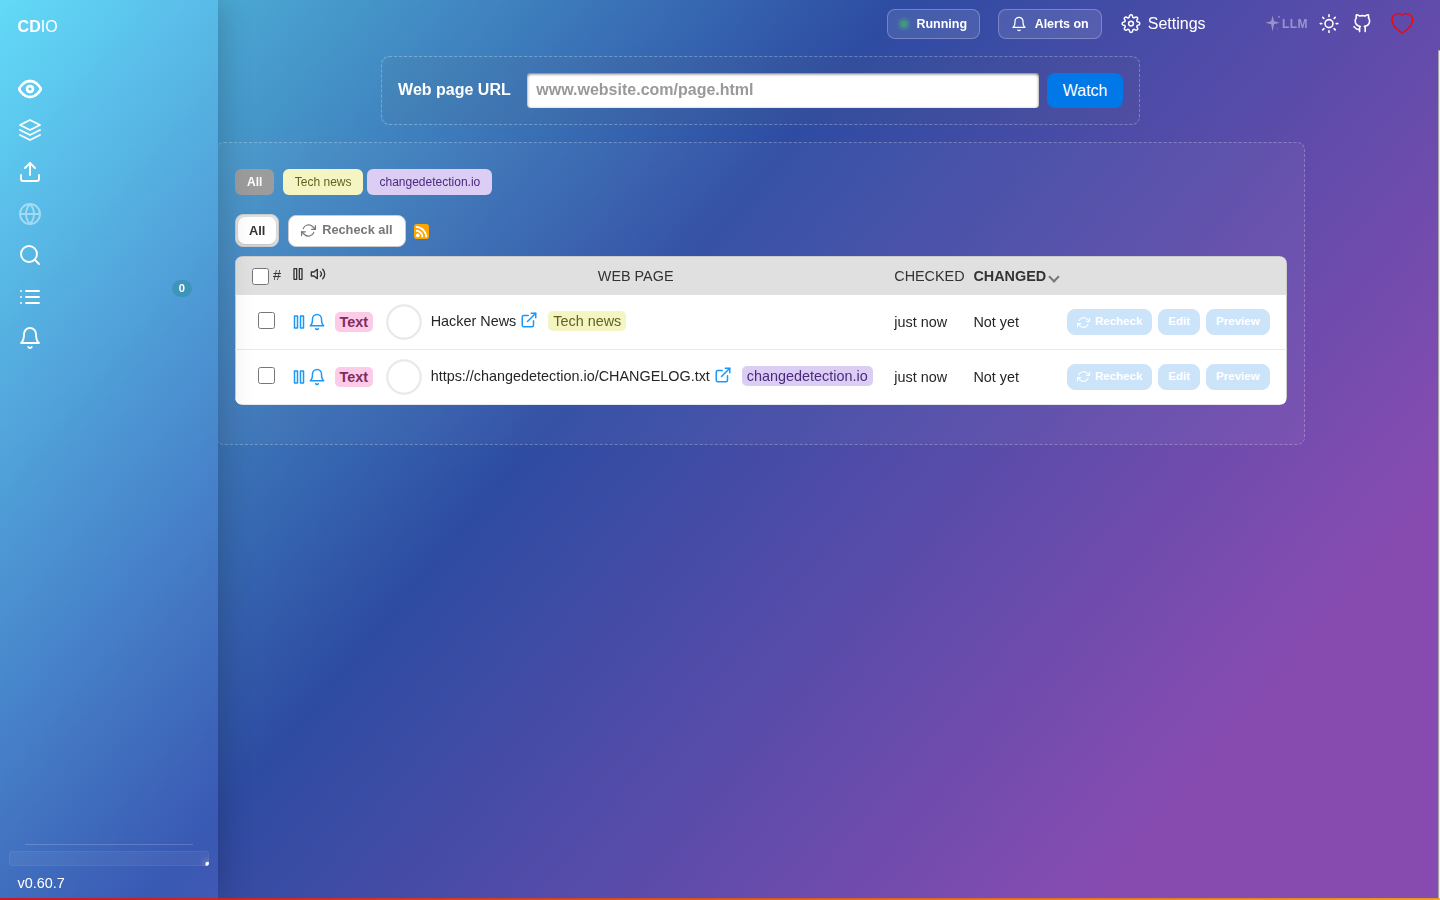Click the red heart icon
This screenshot has width=1440, height=900.
[x=1402, y=23]
